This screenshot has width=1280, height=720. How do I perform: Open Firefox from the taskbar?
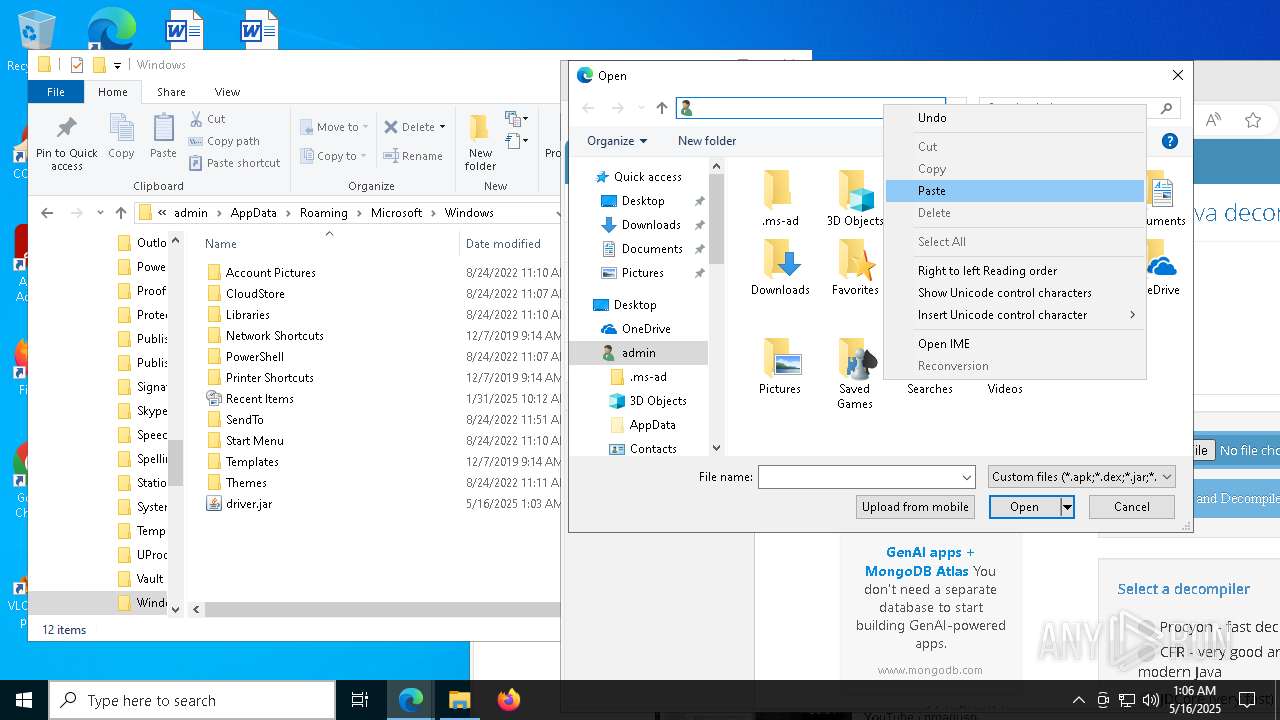[508, 700]
